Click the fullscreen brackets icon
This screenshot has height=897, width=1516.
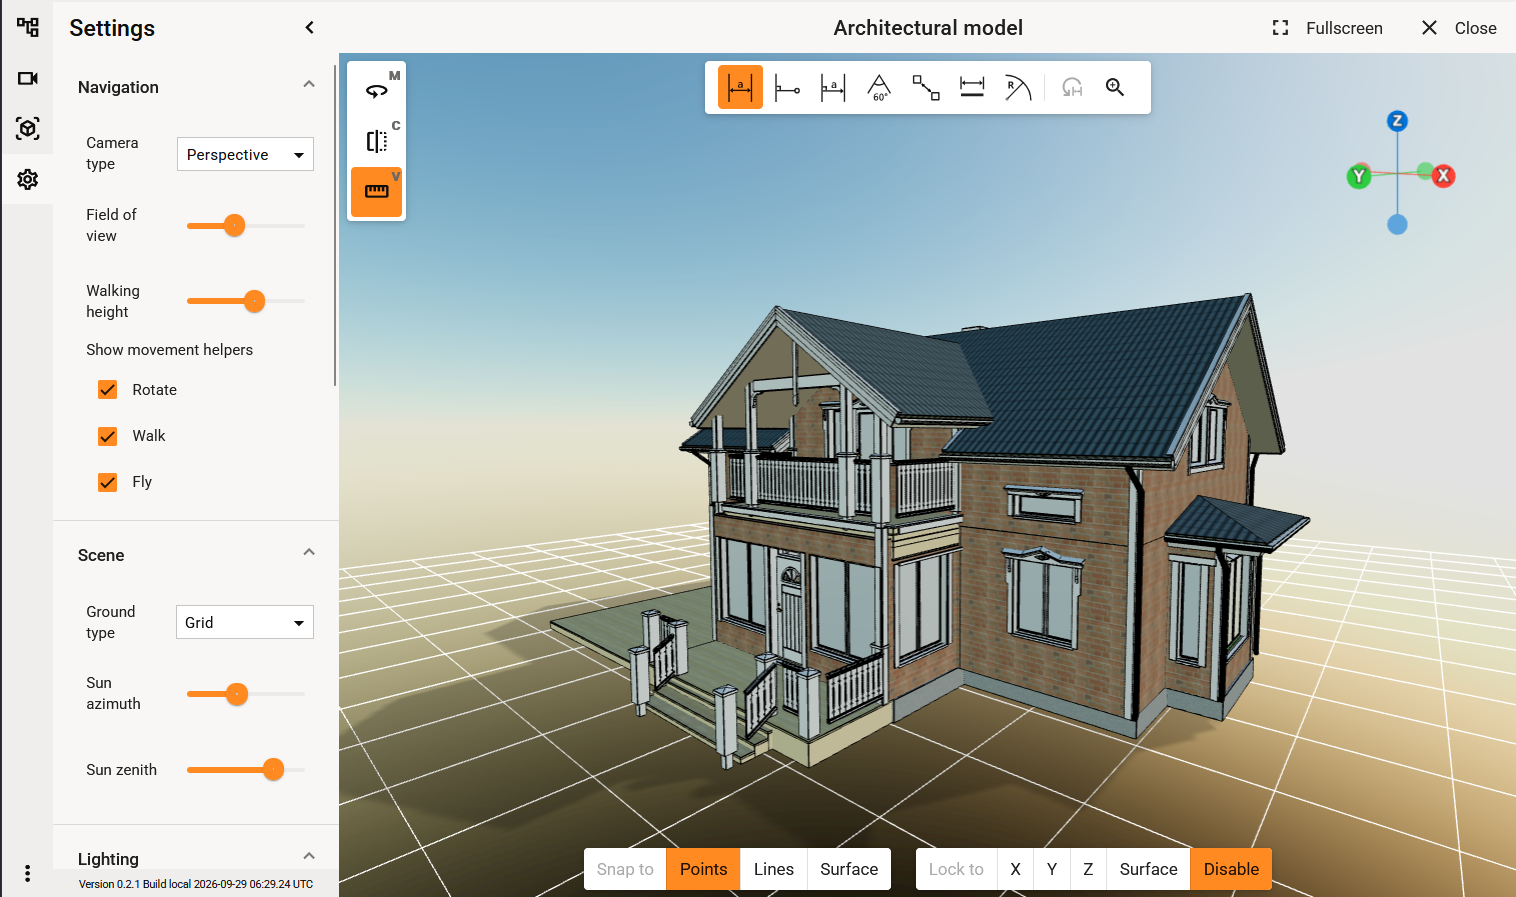[1280, 28]
